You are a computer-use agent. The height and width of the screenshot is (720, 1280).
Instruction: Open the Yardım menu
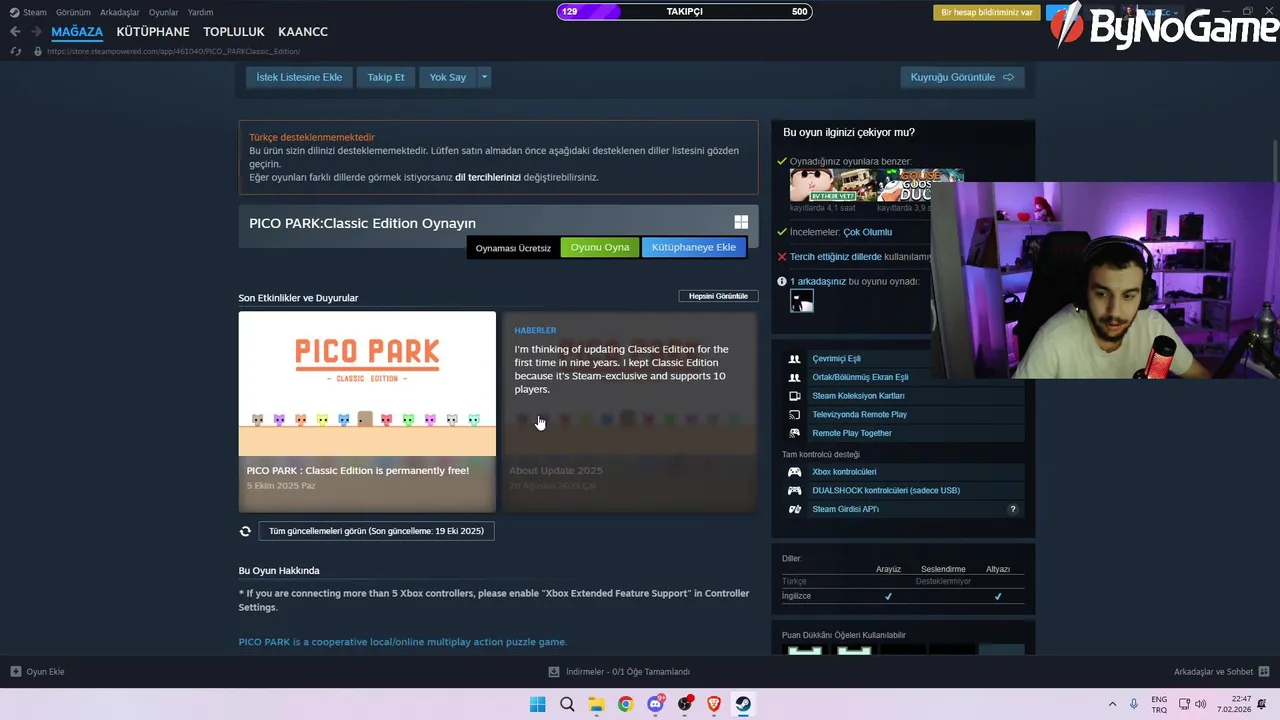(x=201, y=12)
